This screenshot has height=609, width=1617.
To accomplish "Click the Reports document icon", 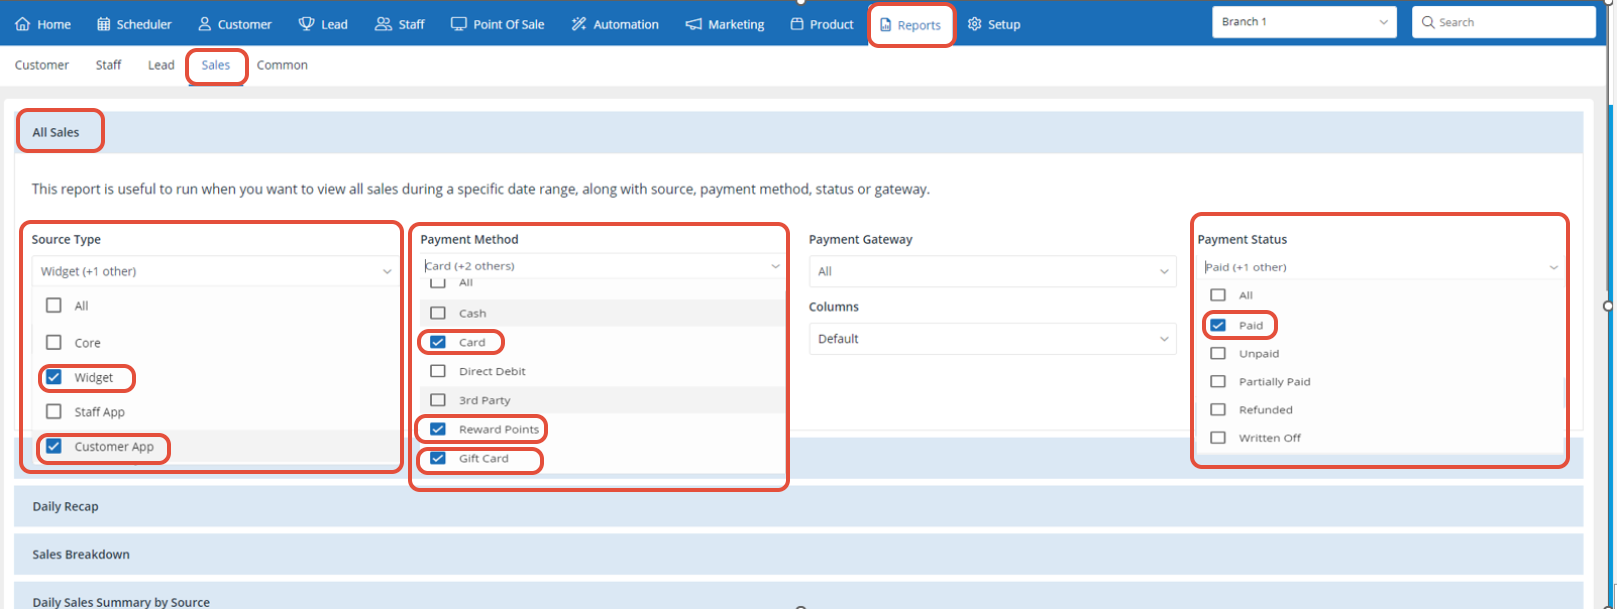I will tap(885, 25).
